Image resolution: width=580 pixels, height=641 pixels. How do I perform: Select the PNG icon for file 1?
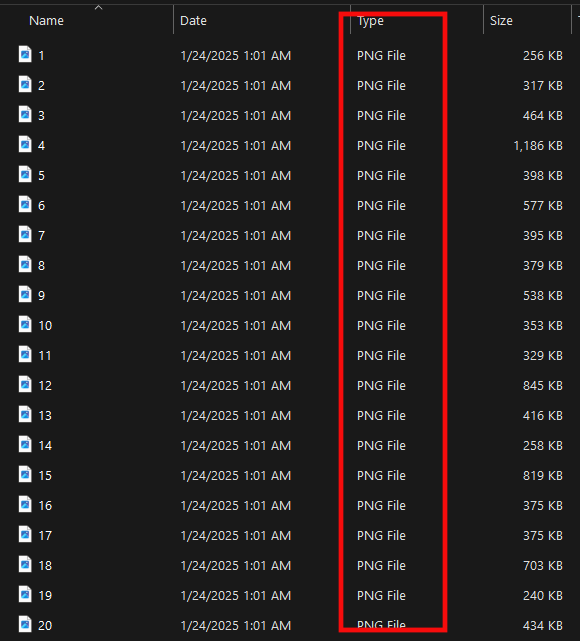25,54
